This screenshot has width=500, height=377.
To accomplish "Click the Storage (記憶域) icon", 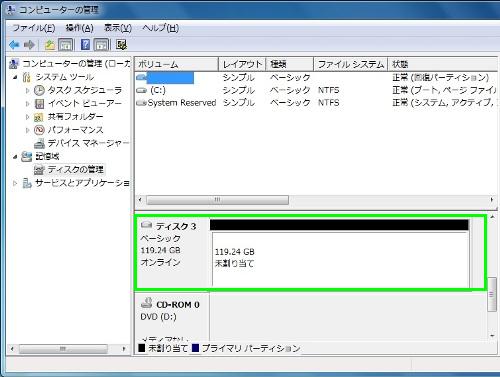I will point(27,156).
